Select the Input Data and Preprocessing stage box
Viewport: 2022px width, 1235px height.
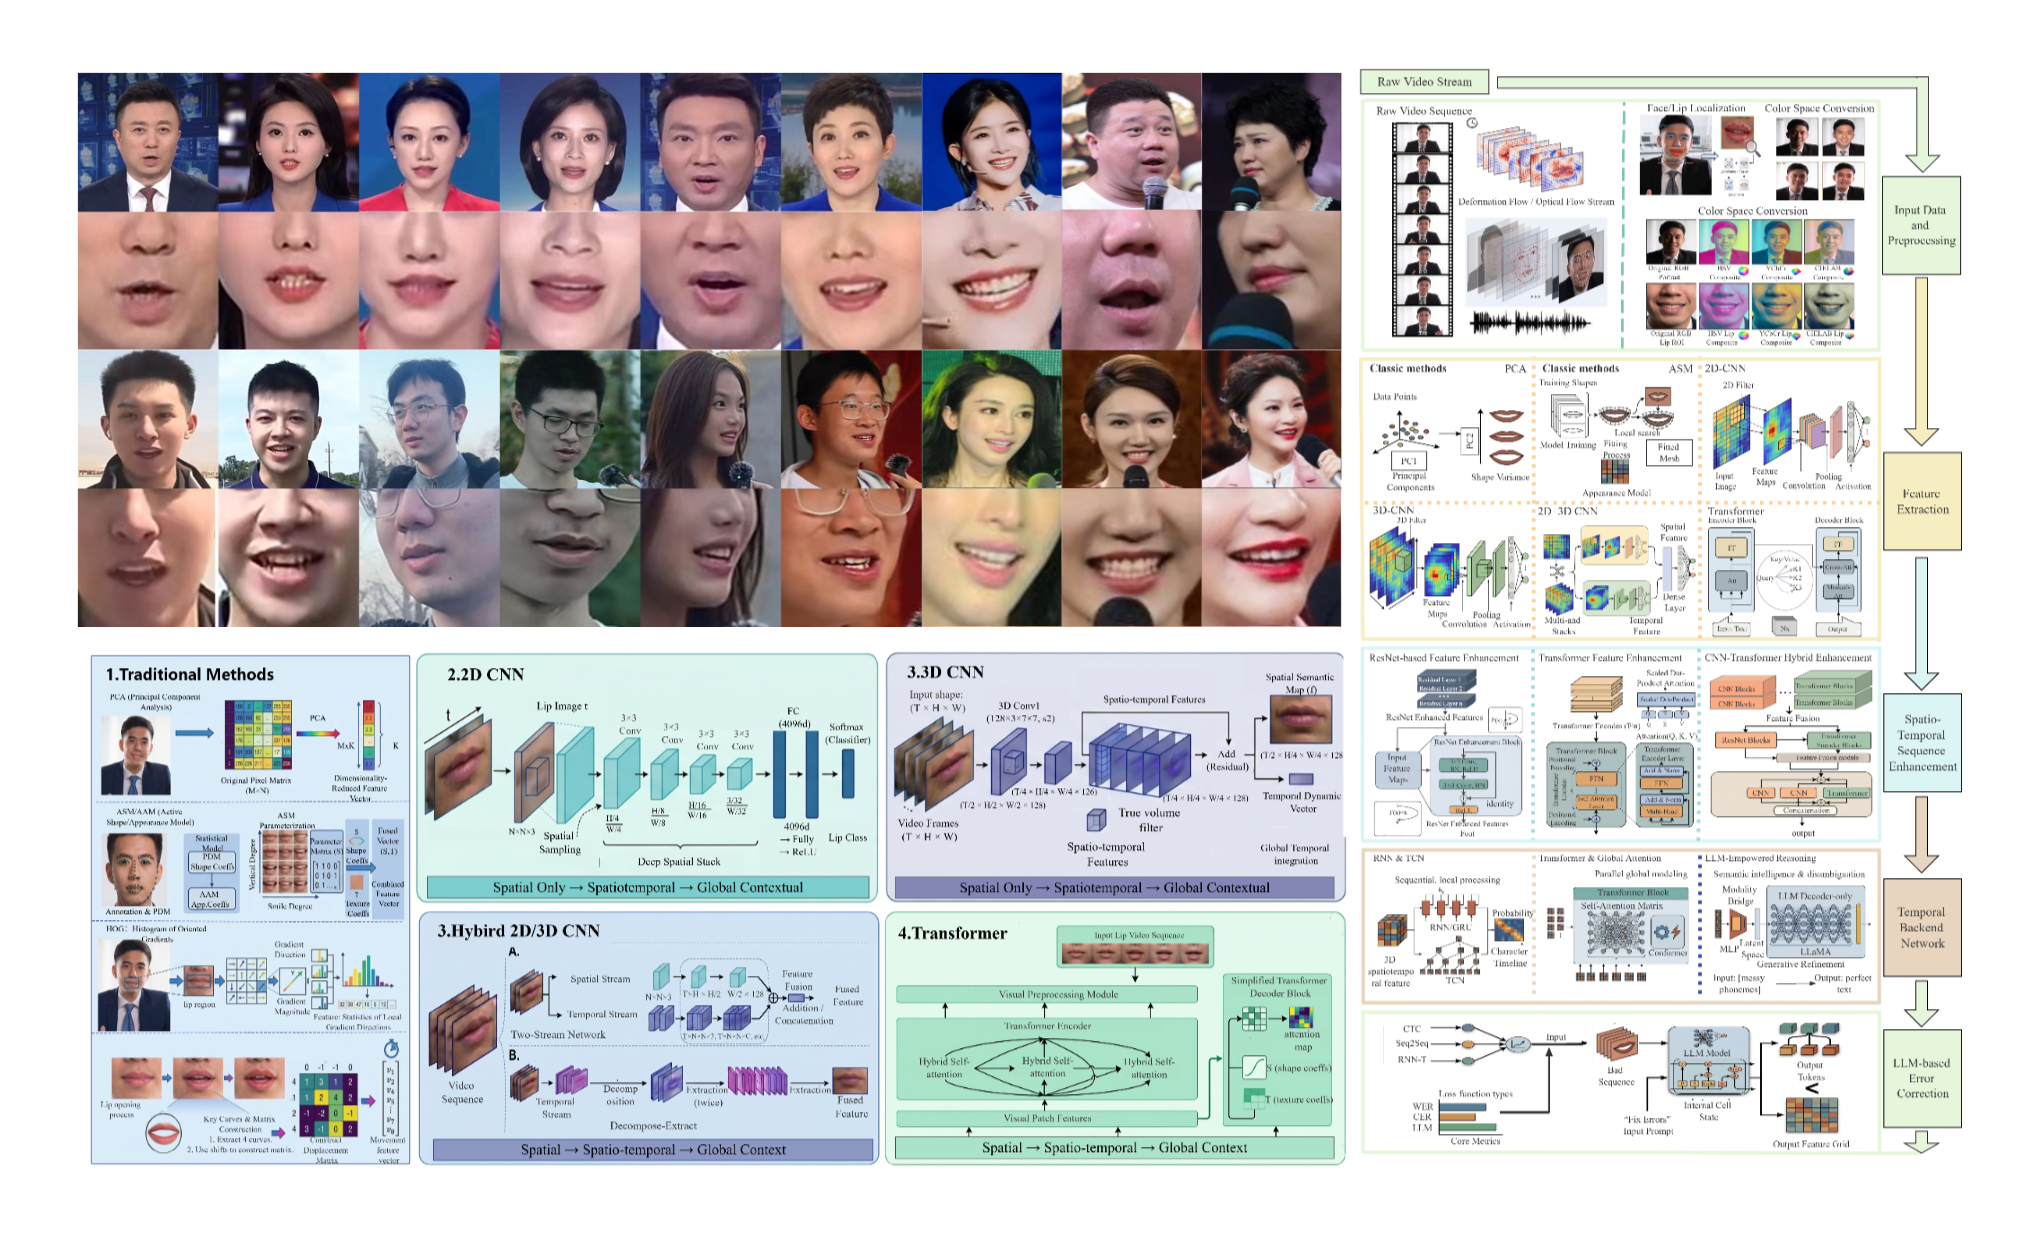[1921, 225]
